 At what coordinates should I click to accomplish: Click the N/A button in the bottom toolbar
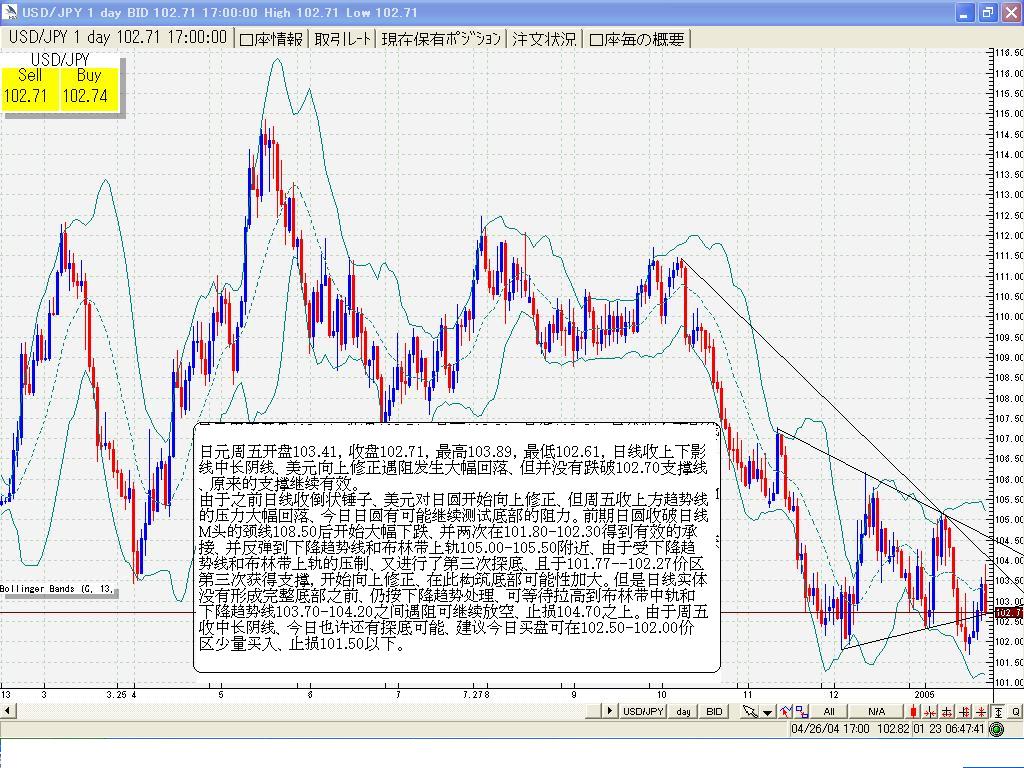876,711
